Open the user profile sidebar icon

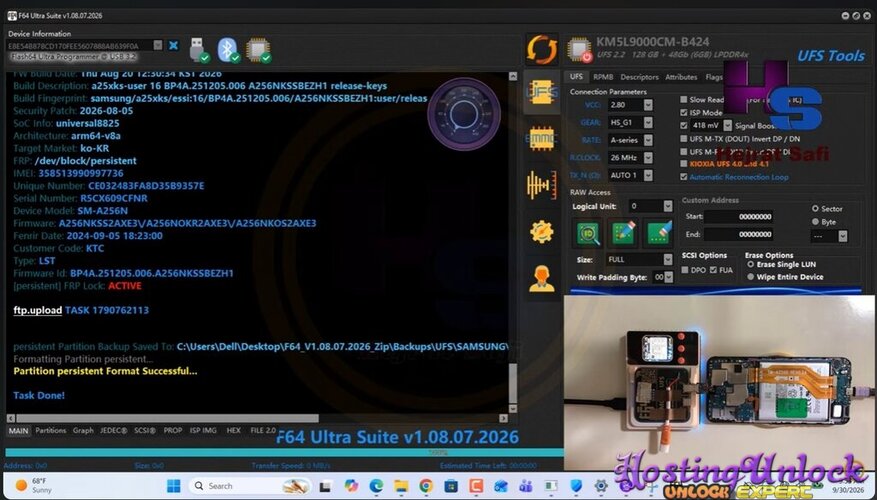tap(541, 278)
